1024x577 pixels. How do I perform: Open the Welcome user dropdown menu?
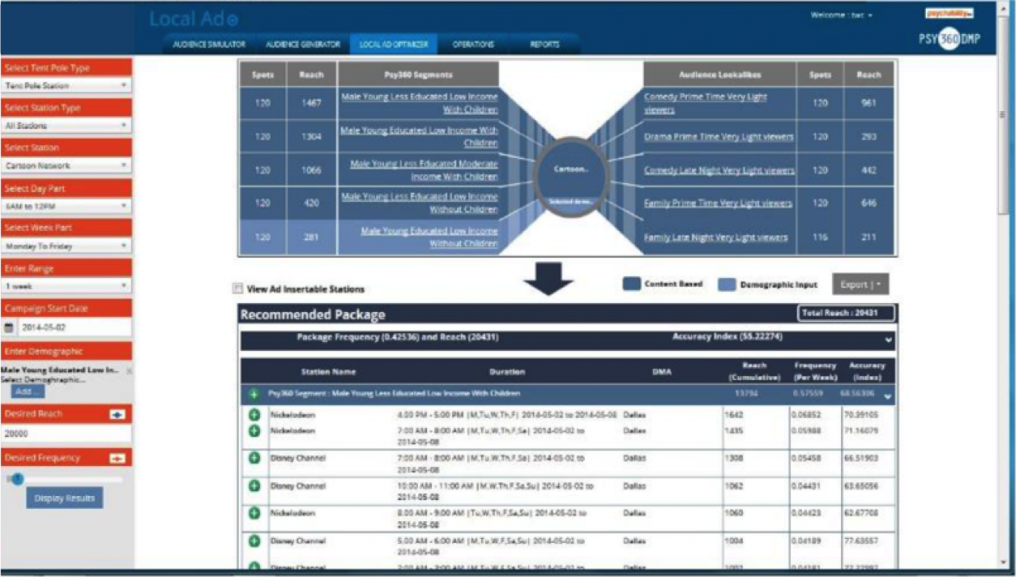tap(841, 15)
